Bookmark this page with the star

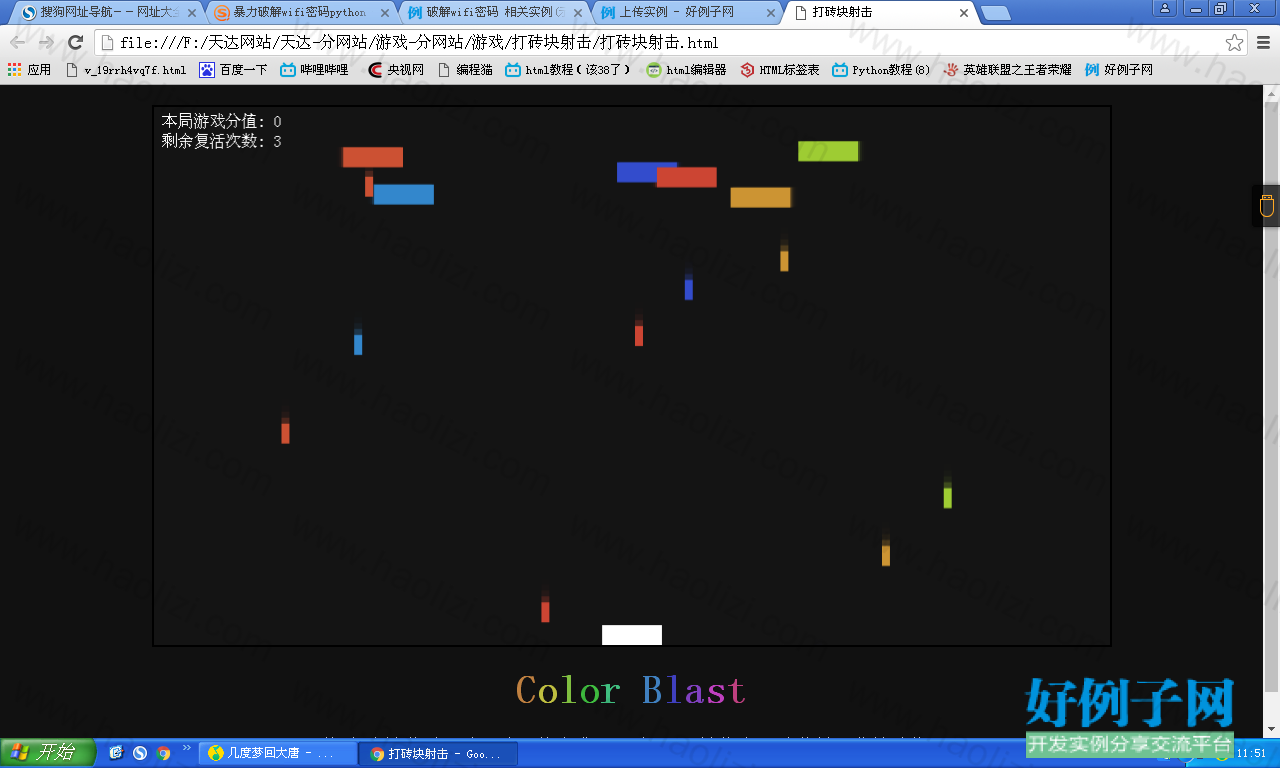(x=1235, y=43)
